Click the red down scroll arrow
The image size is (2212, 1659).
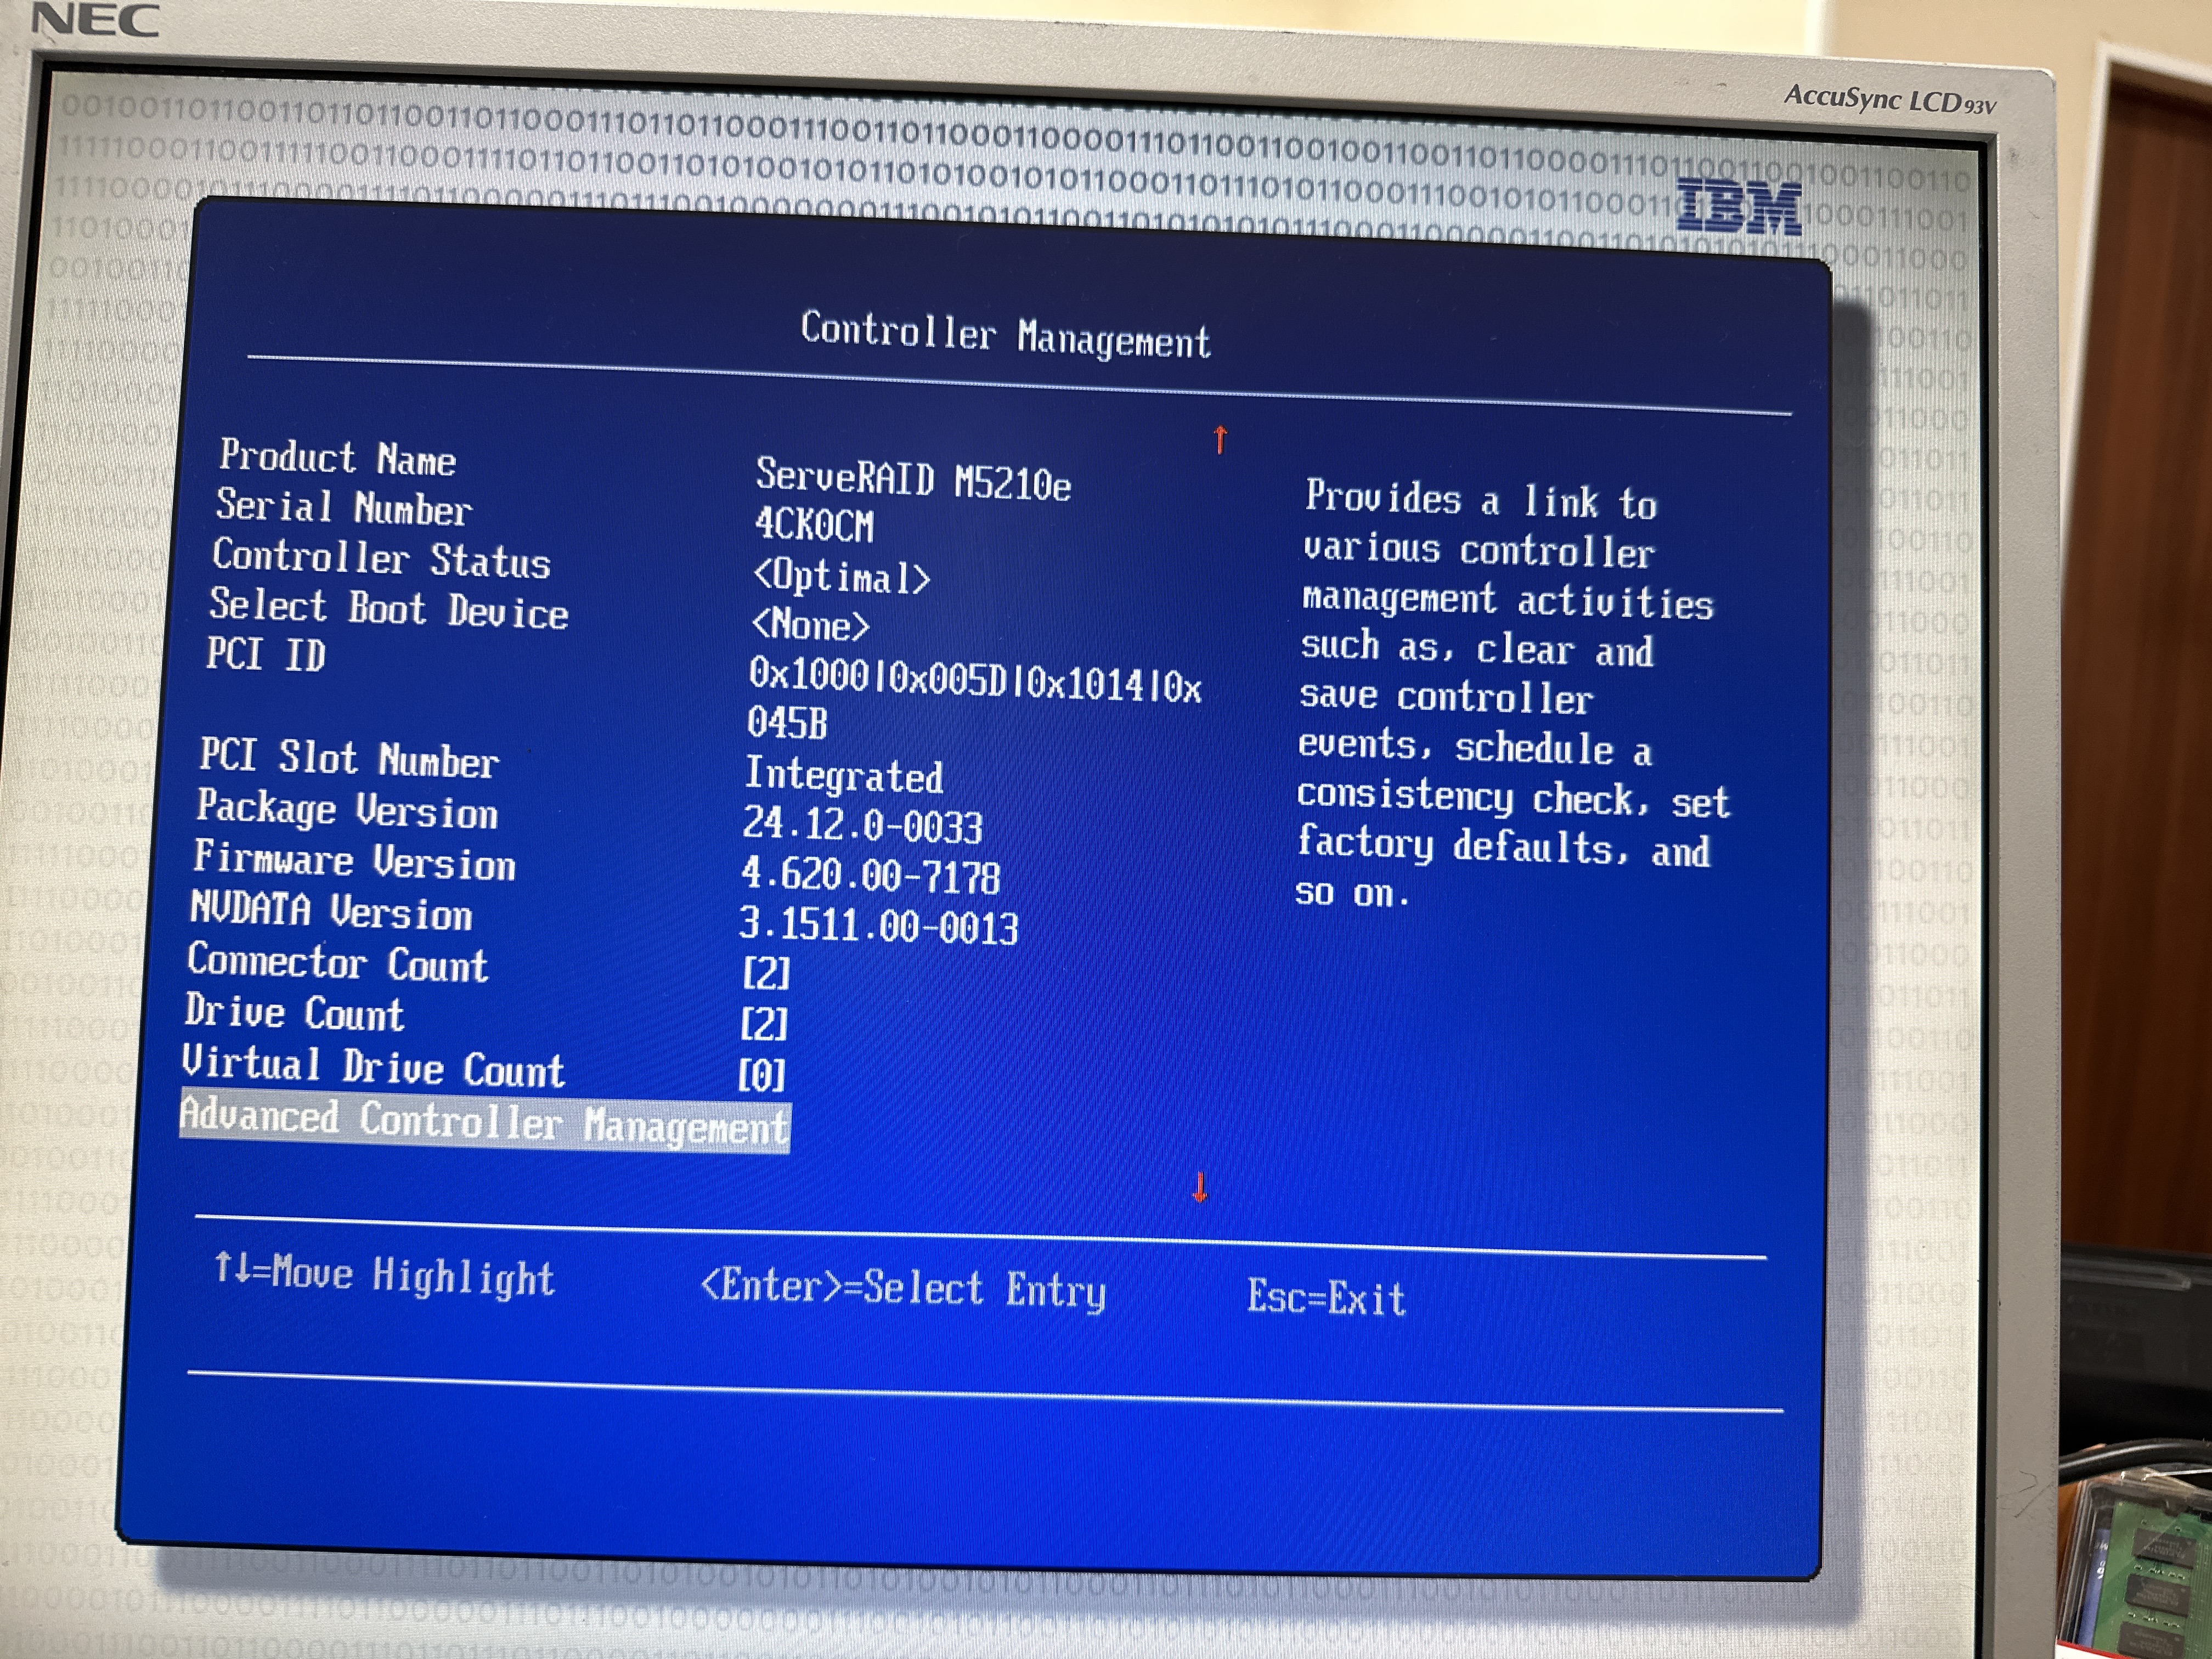[x=1200, y=1187]
